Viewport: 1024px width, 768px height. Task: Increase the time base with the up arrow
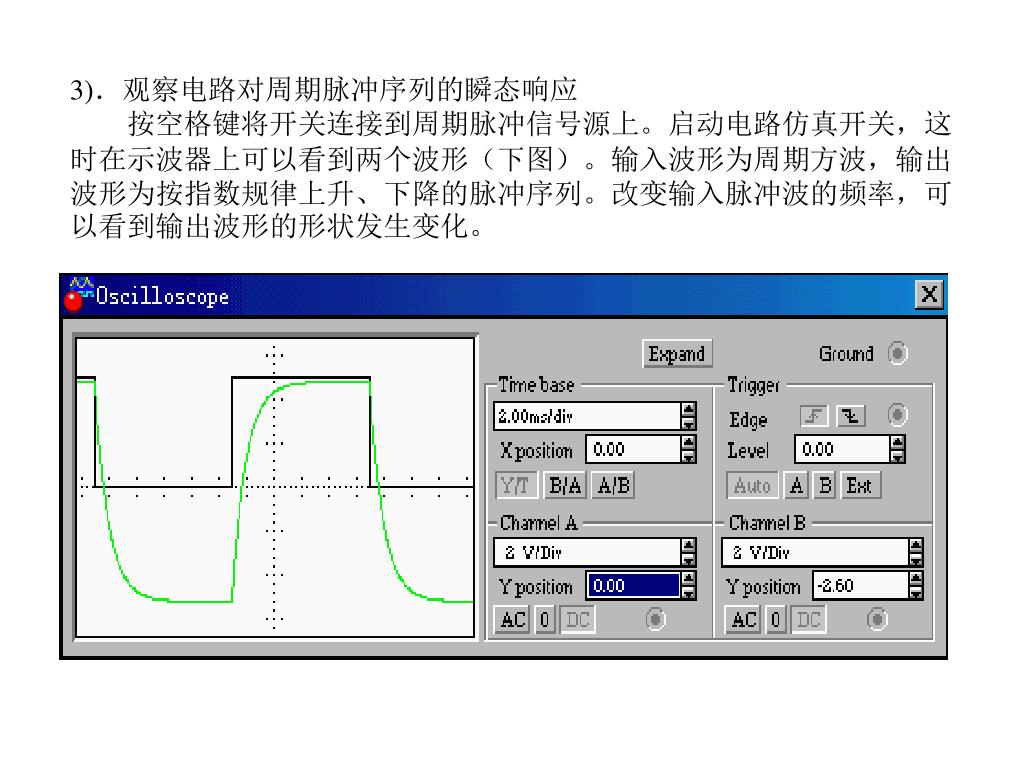(x=688, y=409)
